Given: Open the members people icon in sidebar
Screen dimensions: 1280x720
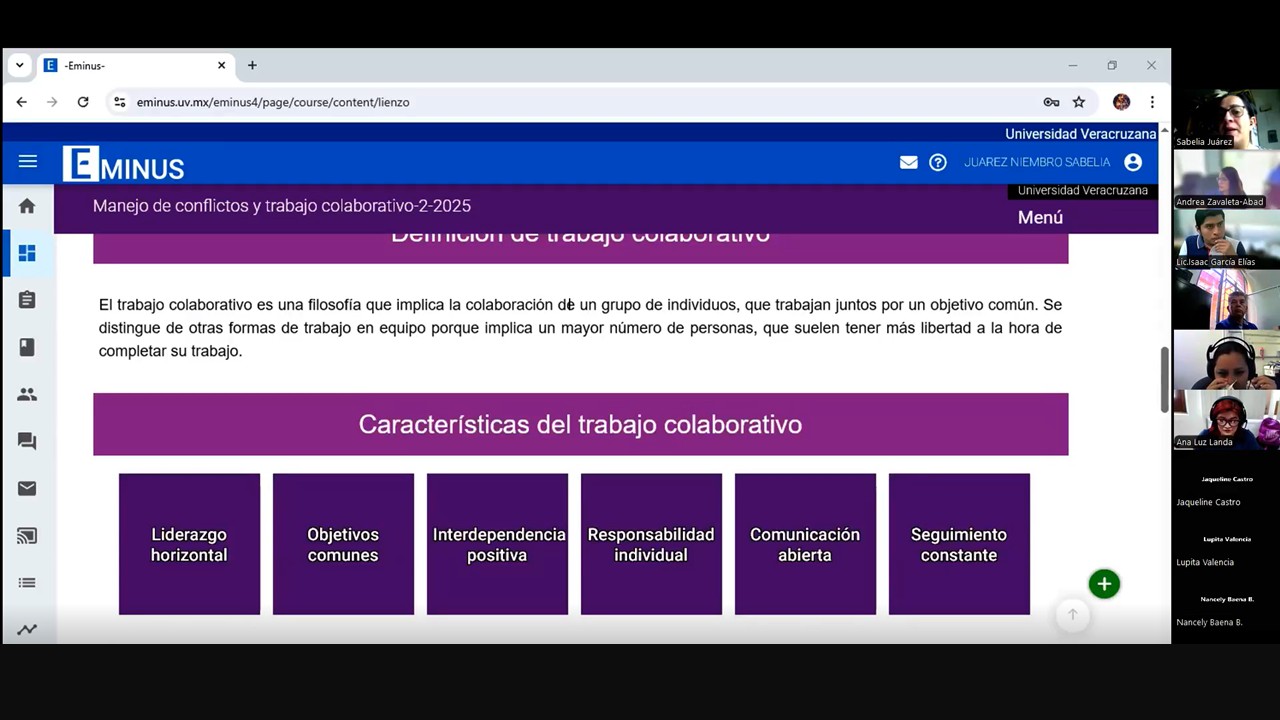Looking at the screenshot, I should click(x=27, y=394).
